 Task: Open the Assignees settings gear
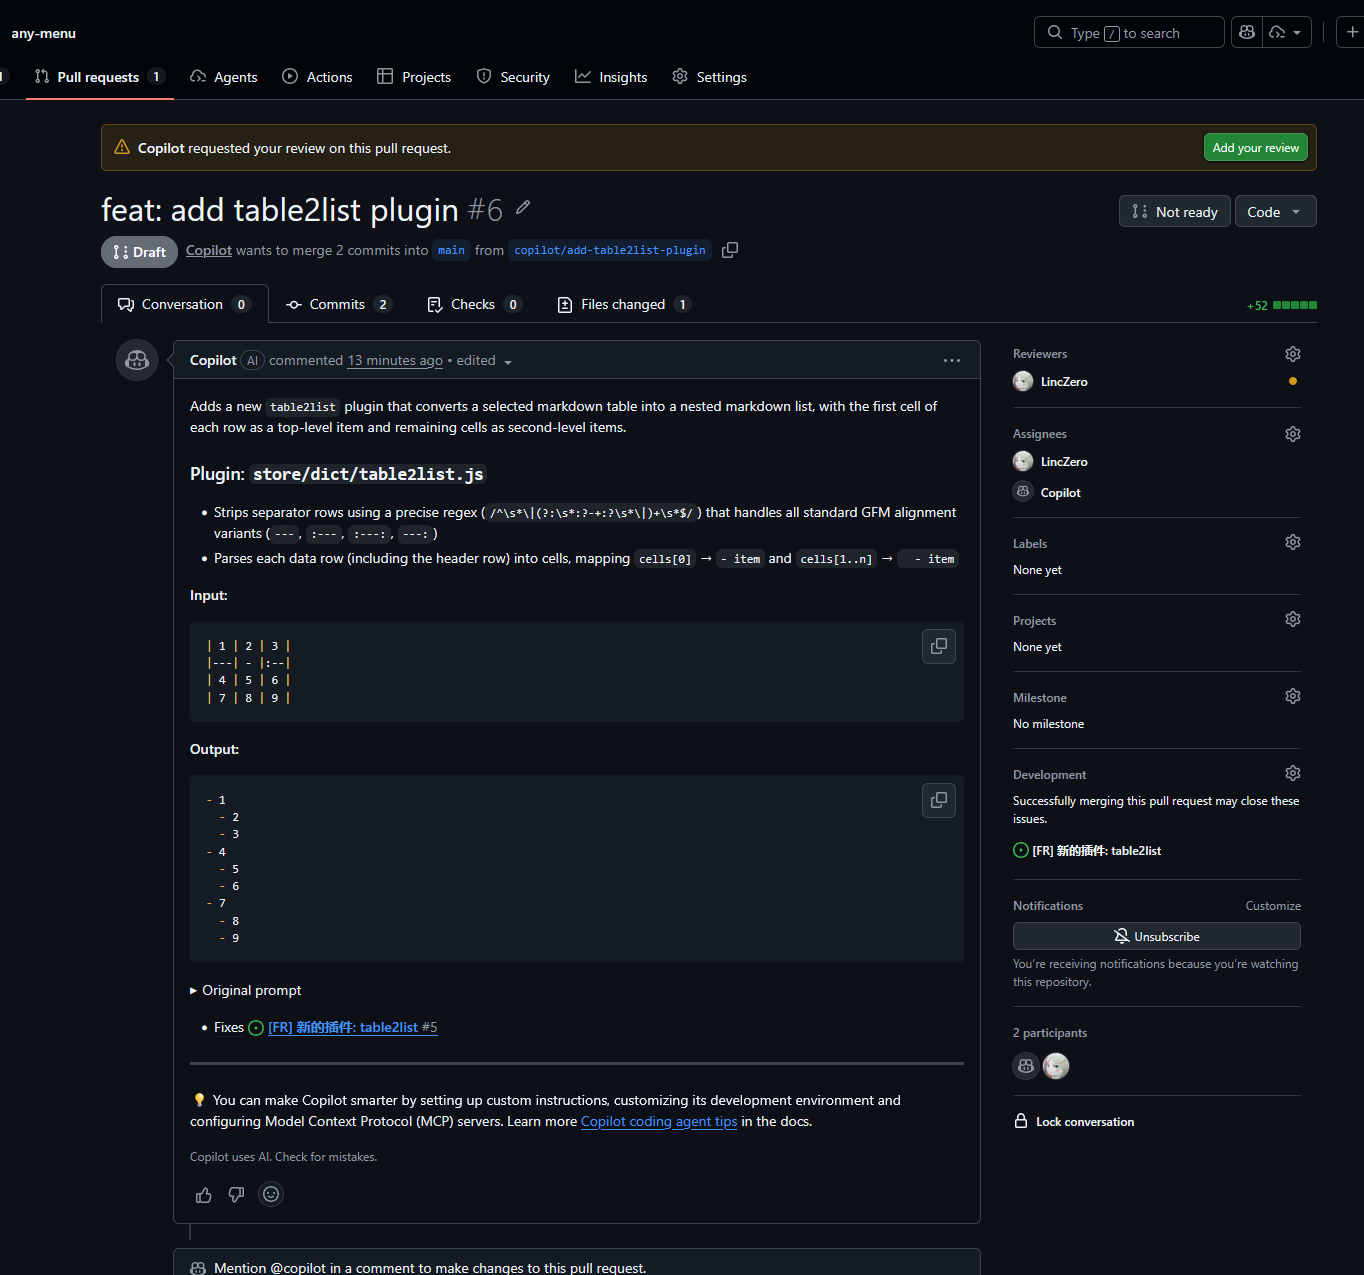[x=1293, y=434]
